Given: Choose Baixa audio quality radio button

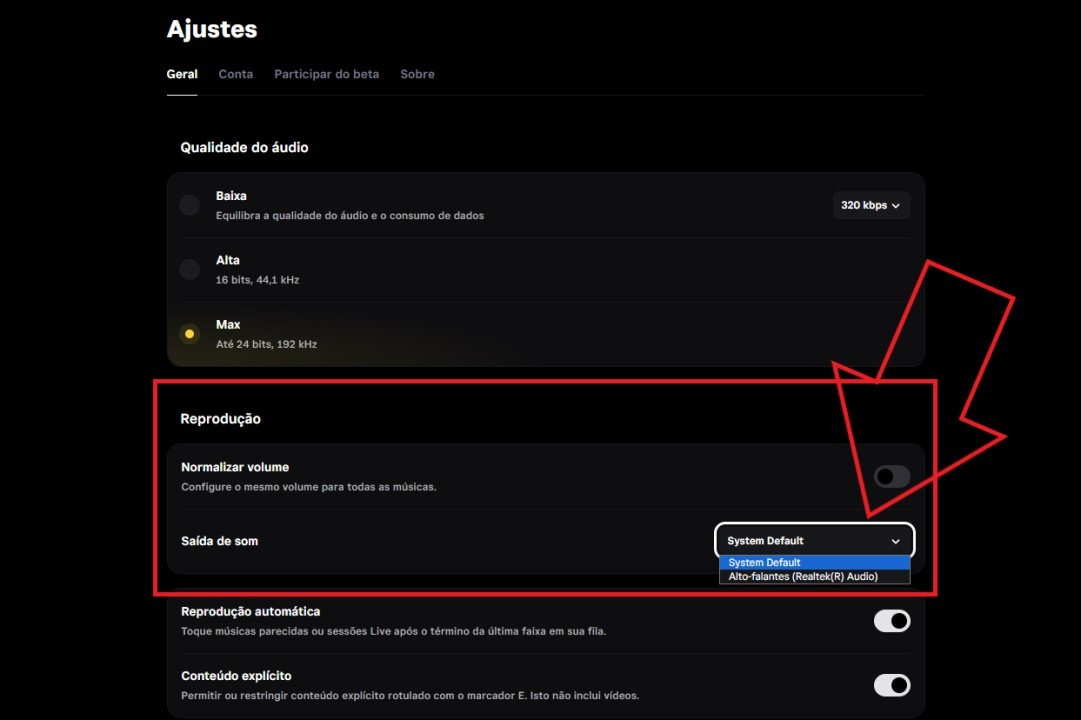Looking at the screenshot, I should (x=189, y=205).
